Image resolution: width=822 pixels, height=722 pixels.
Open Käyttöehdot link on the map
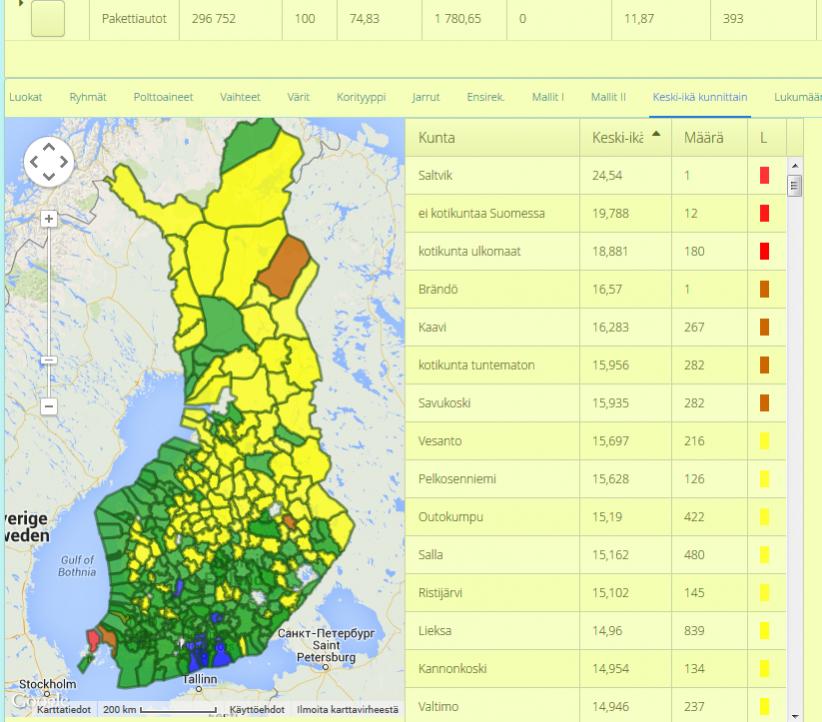tap(257, 709)
